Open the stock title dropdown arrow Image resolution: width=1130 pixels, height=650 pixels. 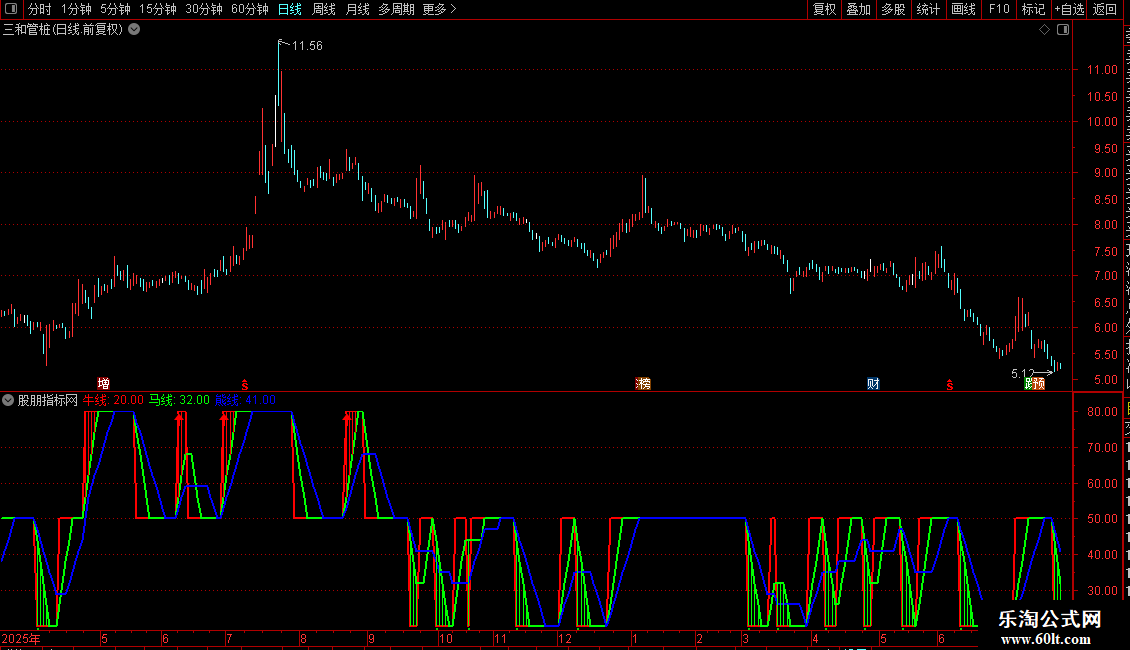[134, 30]
